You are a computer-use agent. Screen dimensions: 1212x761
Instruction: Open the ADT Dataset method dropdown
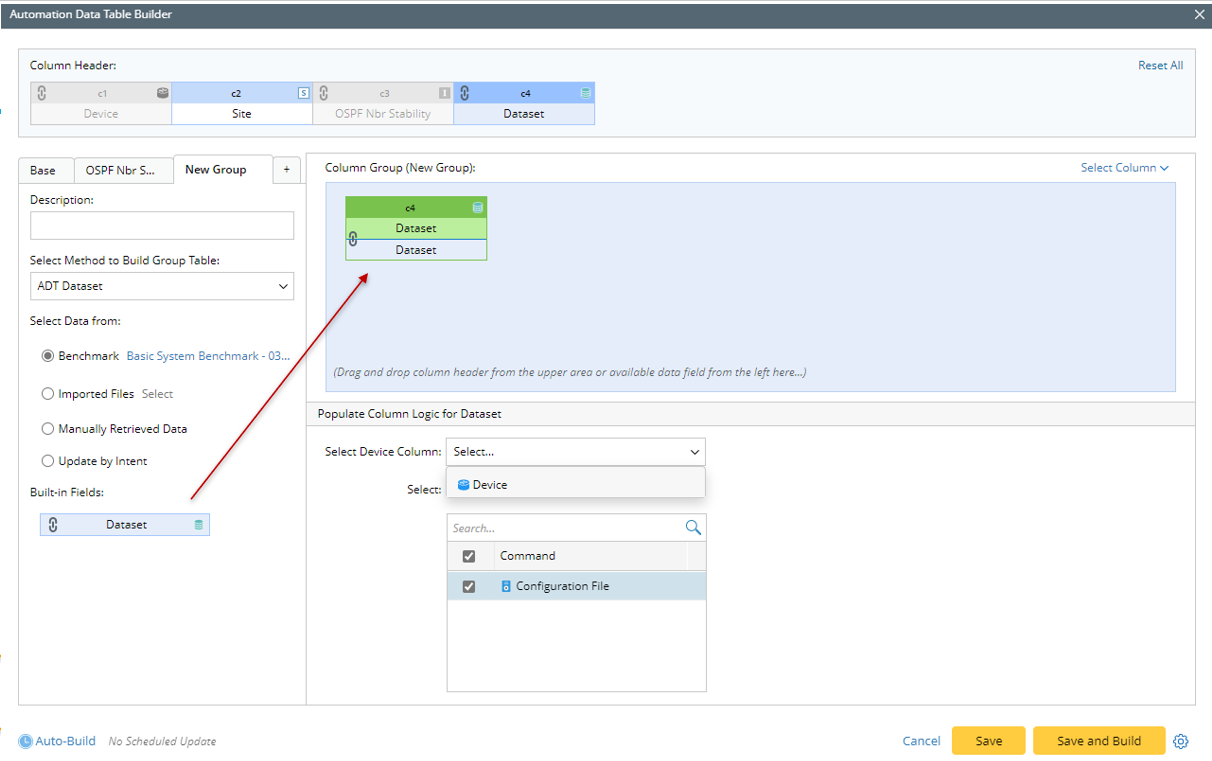point(162,286)
